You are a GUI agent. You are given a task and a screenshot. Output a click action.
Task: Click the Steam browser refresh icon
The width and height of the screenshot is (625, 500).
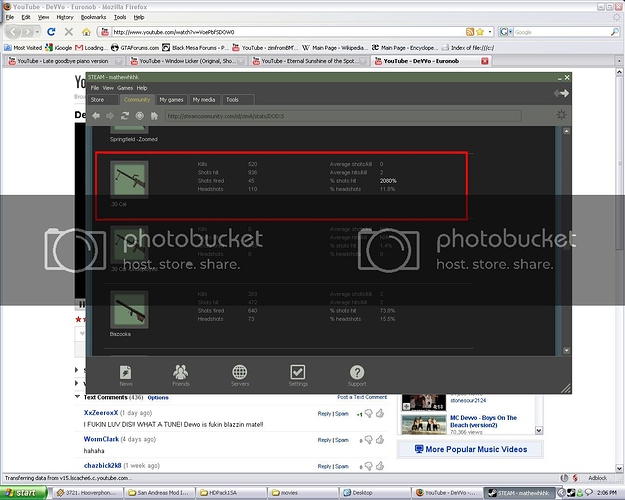tap(125, 116)
